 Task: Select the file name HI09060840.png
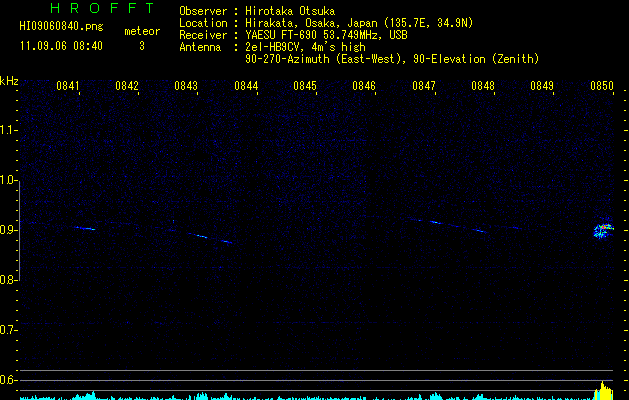pyautogui.click(x=61, y=26)
